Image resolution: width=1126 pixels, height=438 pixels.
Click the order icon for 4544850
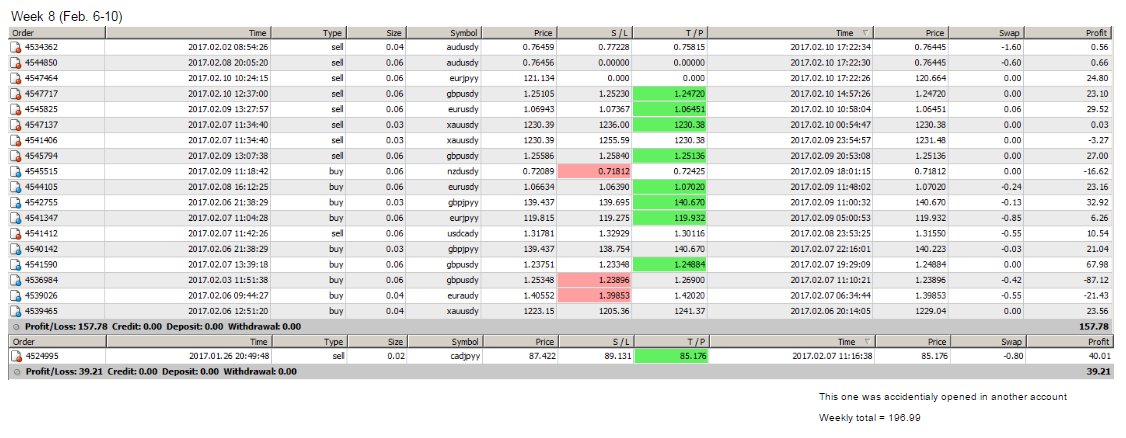click(x=16, y=62)
